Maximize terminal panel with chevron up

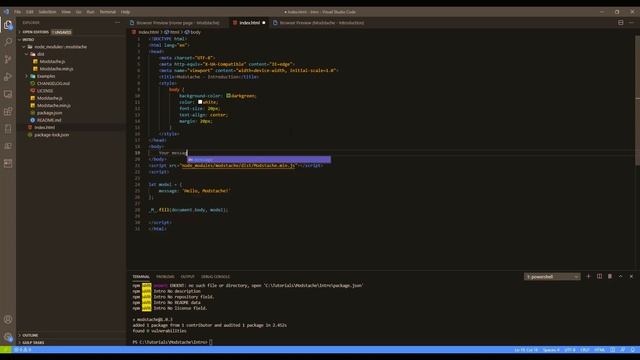click(620, 276)
